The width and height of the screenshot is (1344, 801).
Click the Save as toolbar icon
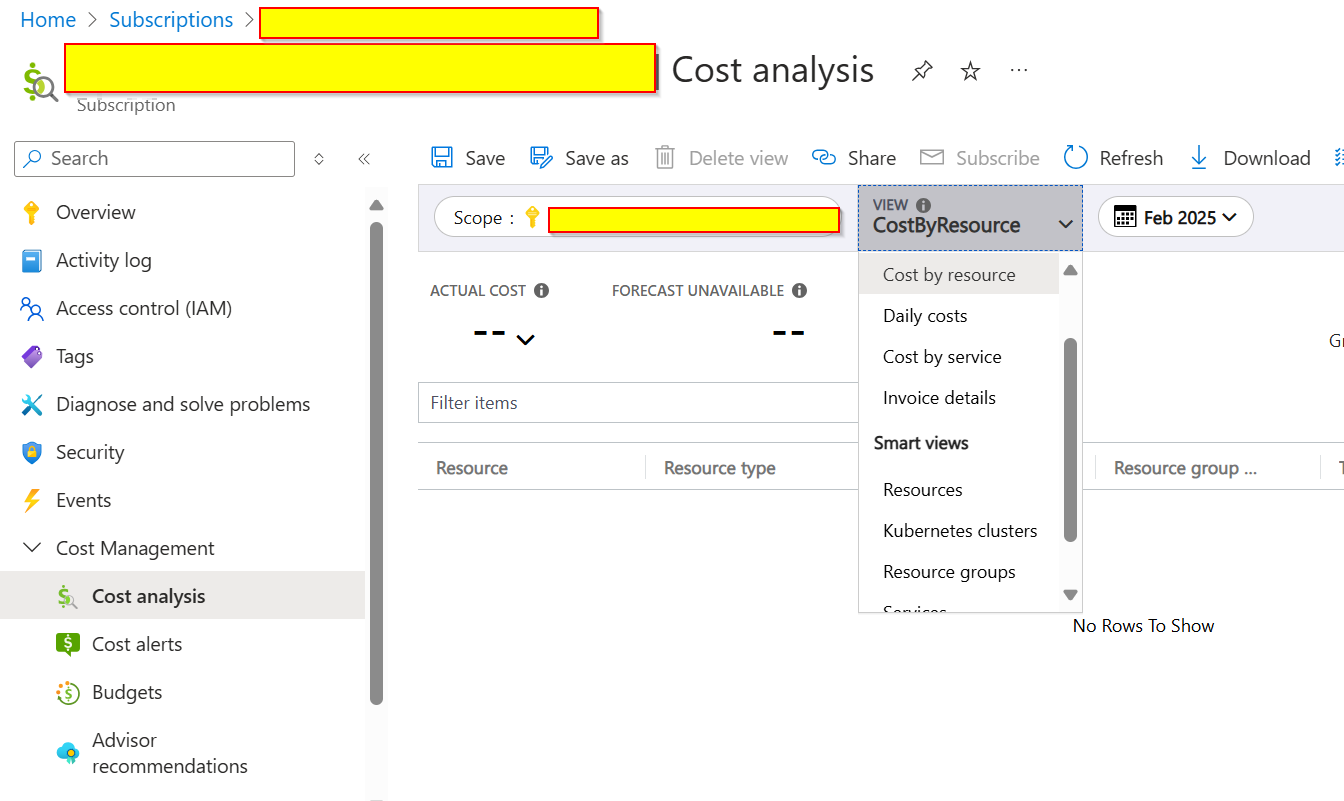point(541,158)
